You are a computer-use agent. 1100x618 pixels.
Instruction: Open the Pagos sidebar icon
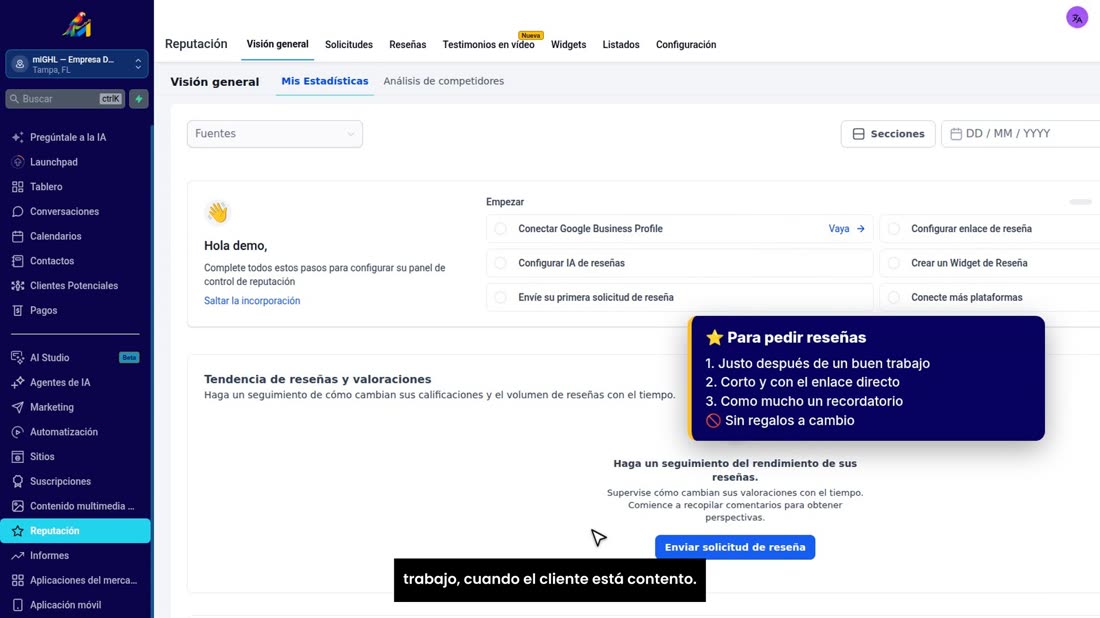[x=18, y=310]
